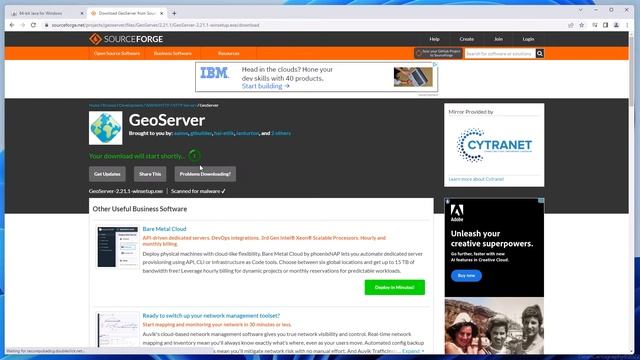Open a new browser tab with plus

pyautogui.click(x=174, y=13)
